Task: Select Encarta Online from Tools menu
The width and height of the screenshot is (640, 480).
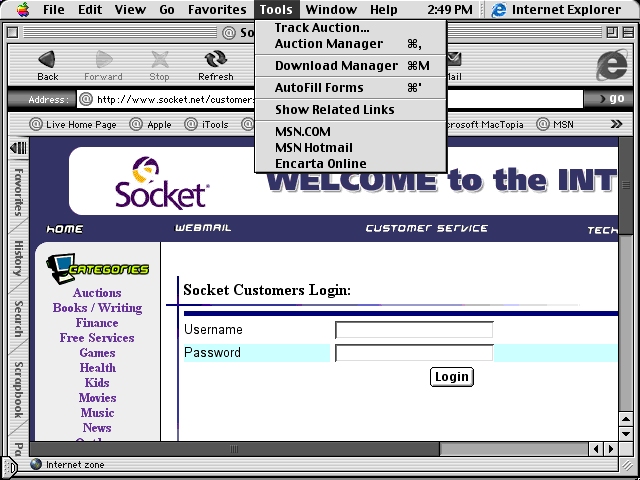Action: tap(351, 163)
